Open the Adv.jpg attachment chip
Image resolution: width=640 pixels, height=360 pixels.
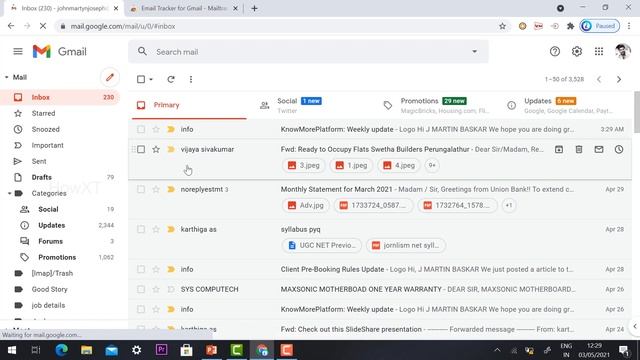(x=305, y=205)
